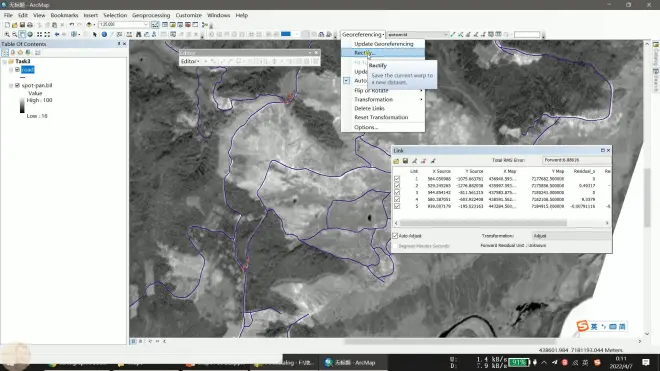Uncheck link 1 in the Link table
660x371 pixels.
397,179
